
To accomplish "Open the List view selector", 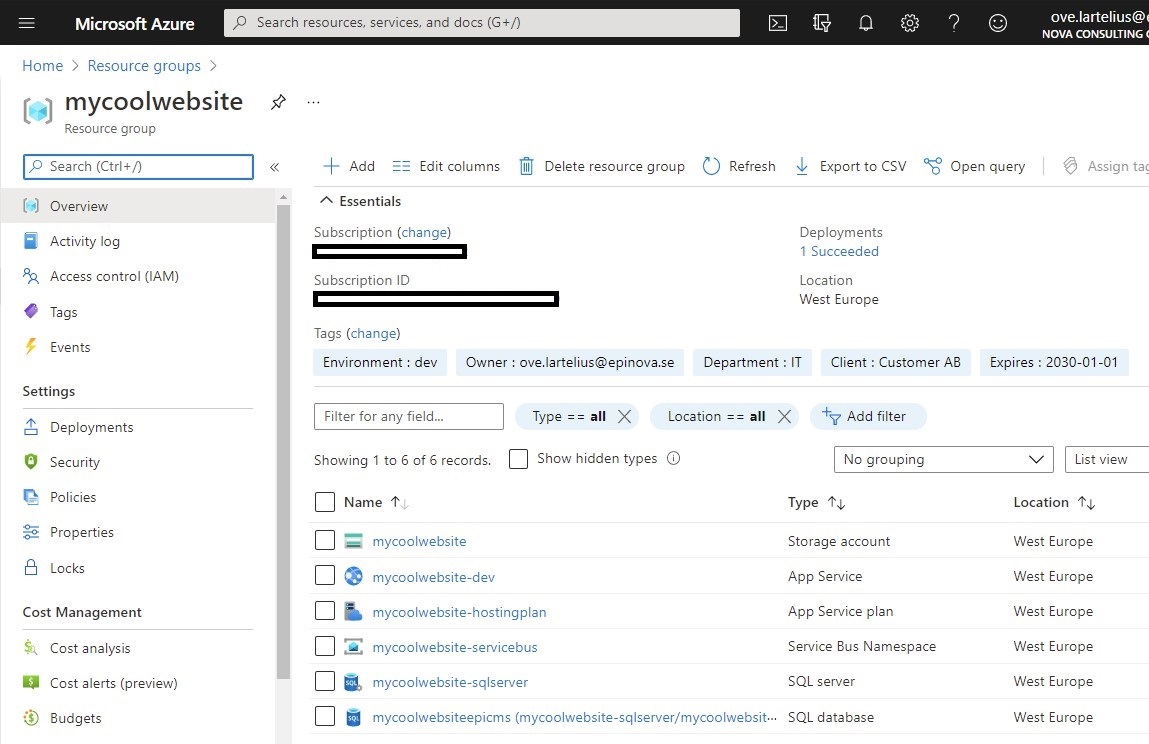I will point(1106,459).
